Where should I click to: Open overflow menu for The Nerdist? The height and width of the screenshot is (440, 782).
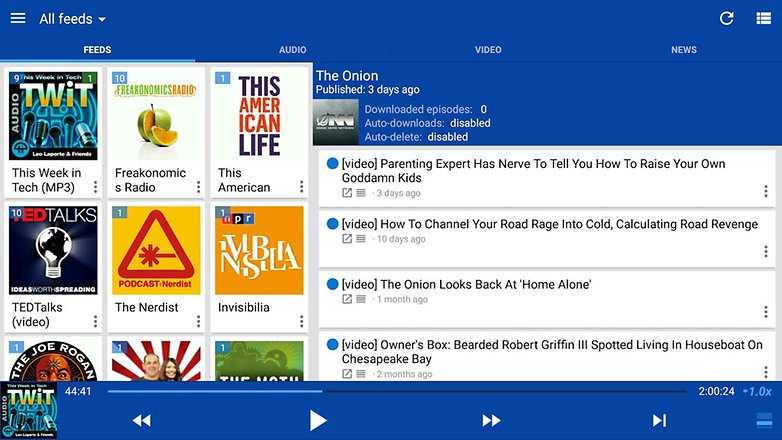click(x=198, y=321)
